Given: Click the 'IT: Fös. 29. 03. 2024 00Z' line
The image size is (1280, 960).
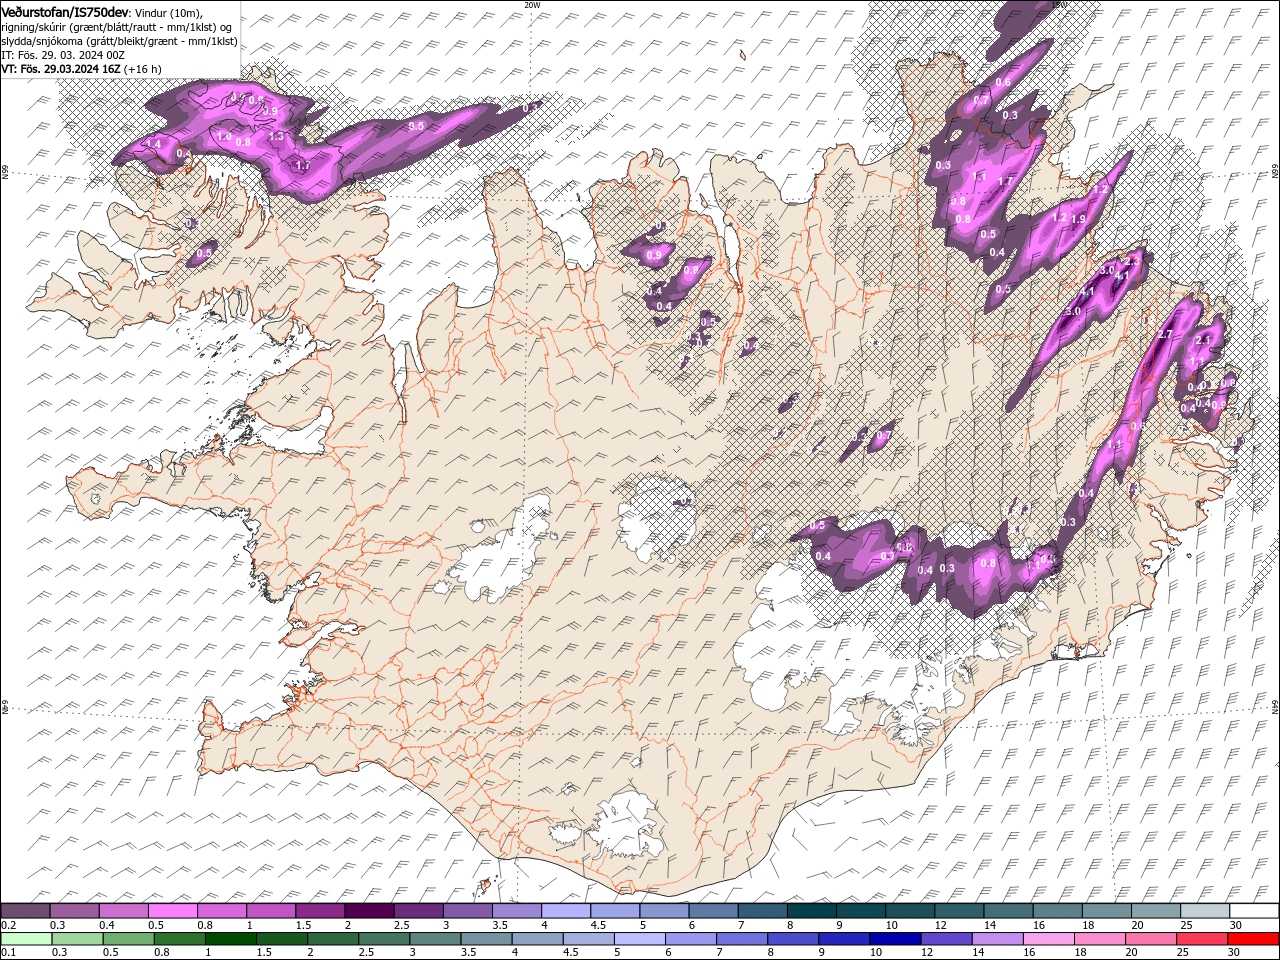Looking at the screenshot, I should click(63, 54).
